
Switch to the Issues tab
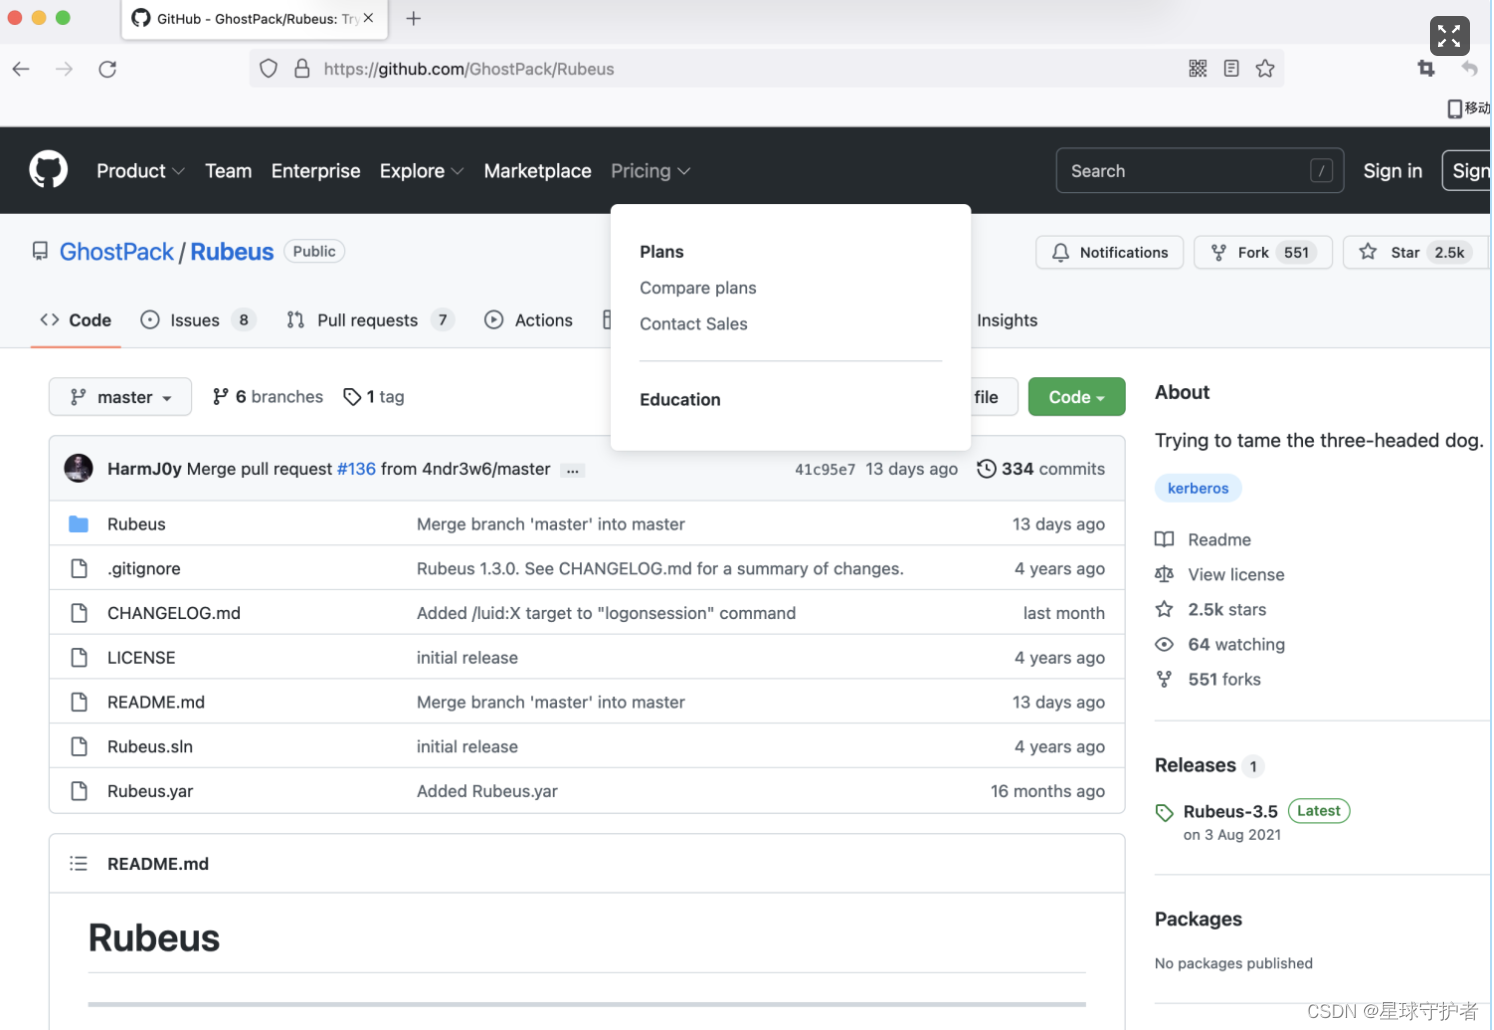point(198,320)
